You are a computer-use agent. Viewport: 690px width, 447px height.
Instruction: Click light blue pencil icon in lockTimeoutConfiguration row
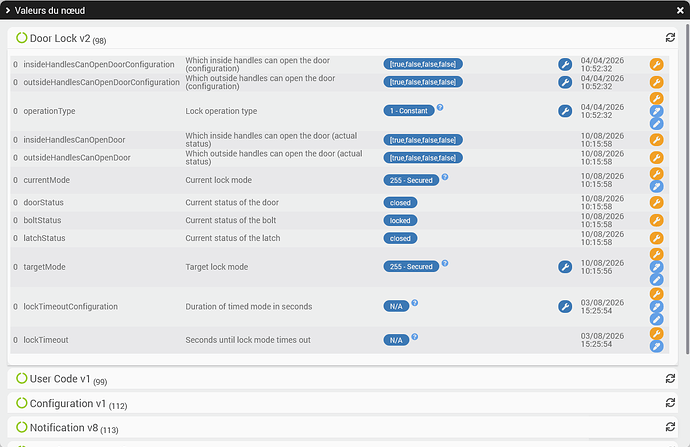pos(657,319)
